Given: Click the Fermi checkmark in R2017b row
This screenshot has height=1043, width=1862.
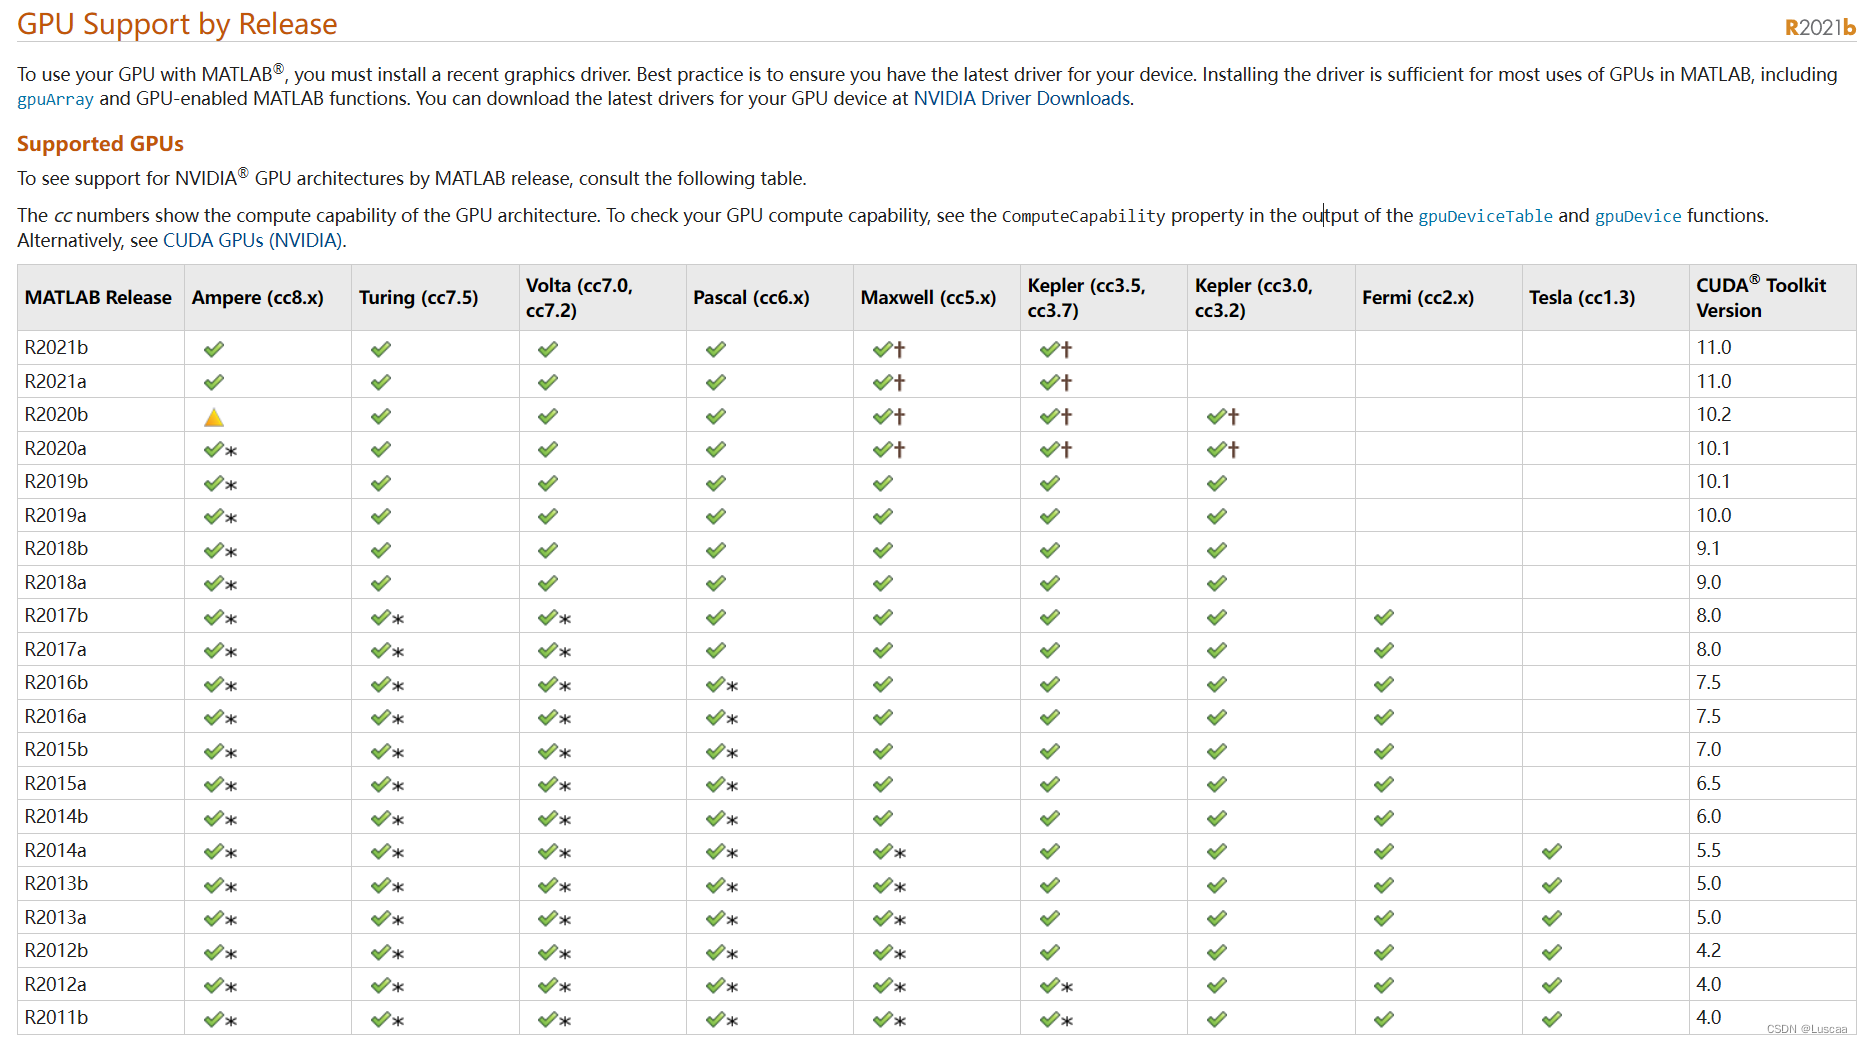Looking at the screenshot, I should click(x=1384, y=617).
